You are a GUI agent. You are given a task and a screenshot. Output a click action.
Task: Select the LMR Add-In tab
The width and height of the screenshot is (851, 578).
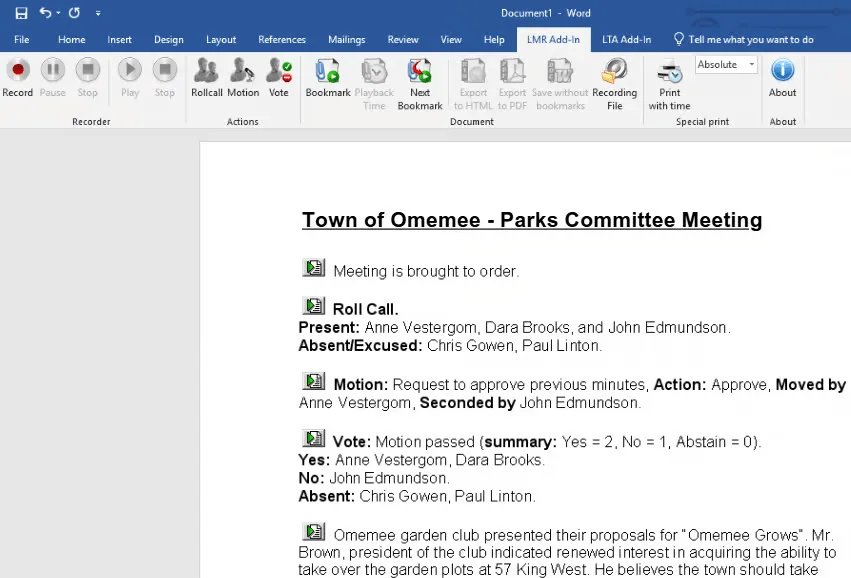(553, 40)
